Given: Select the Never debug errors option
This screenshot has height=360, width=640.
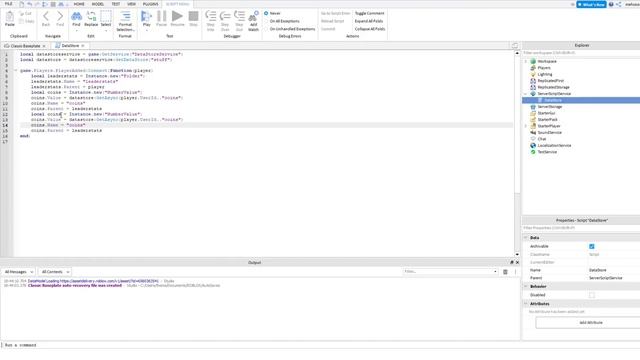Looking at the screenshot, I should (x=266, y=13).
